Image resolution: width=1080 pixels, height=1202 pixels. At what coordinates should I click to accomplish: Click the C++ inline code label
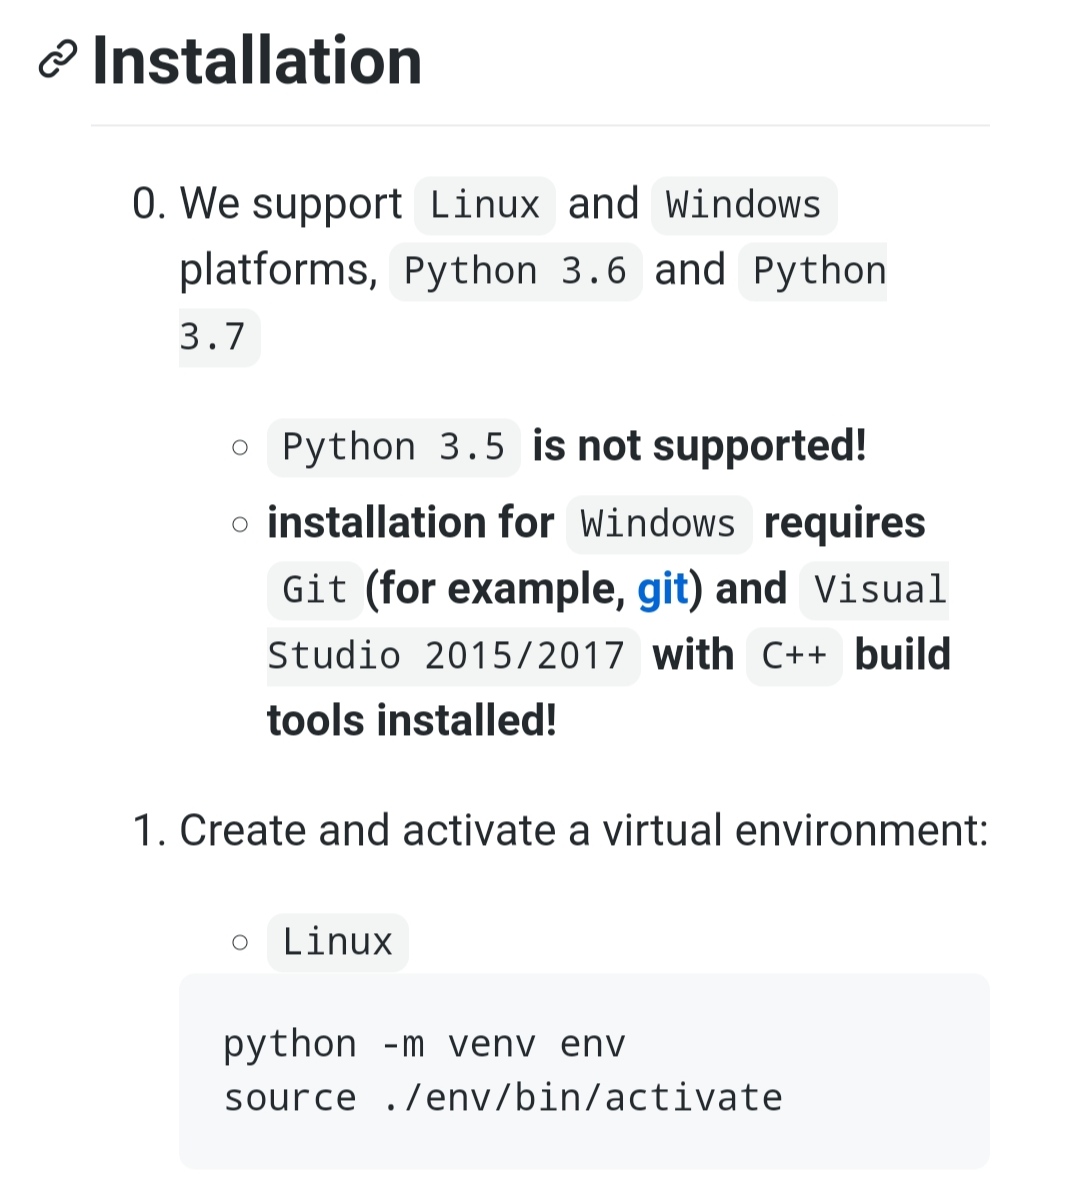point(793,655)
